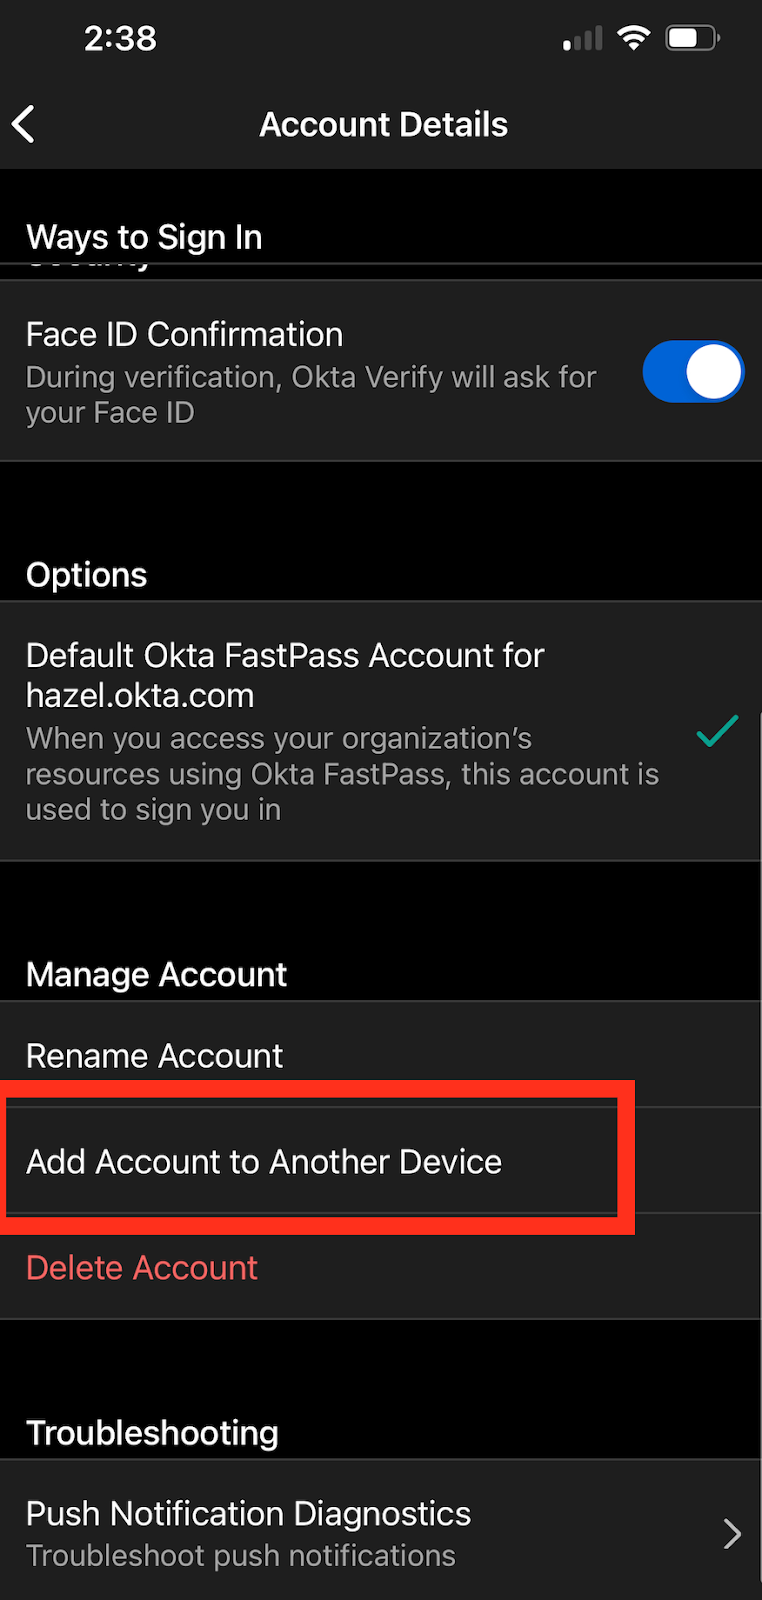Disable the Face ID Confirmation switch
This screenshot has width=762, height=1600.
click(693, 372)
